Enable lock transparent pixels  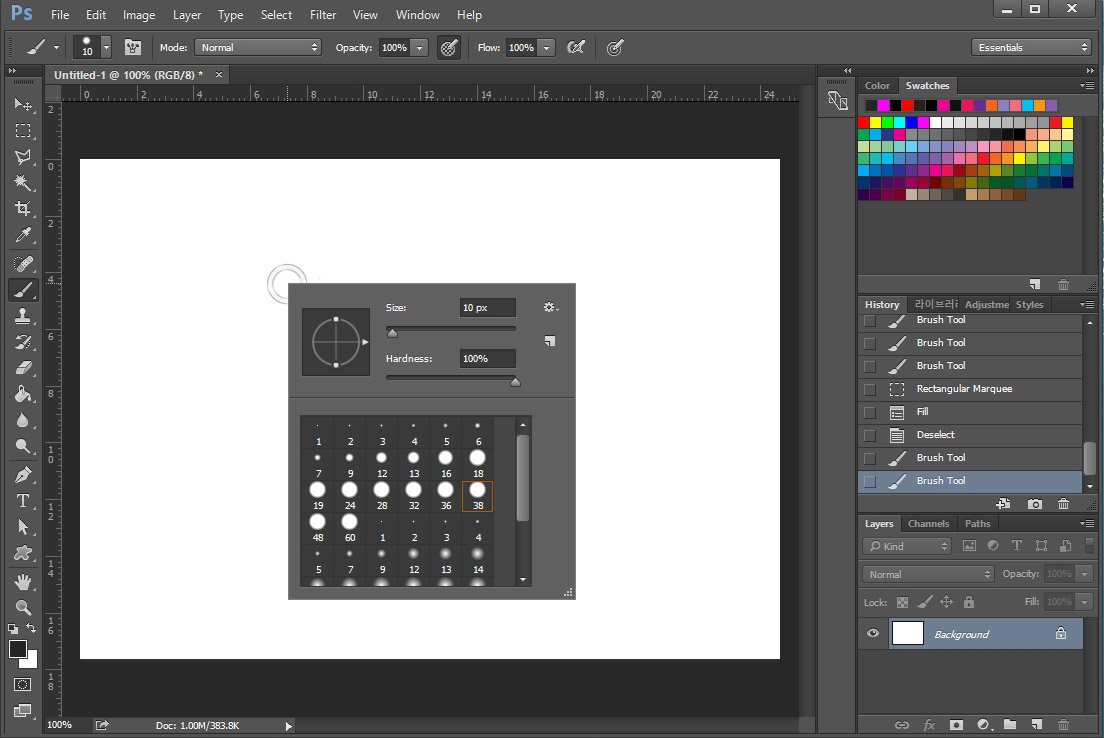(x=902, y=602)
